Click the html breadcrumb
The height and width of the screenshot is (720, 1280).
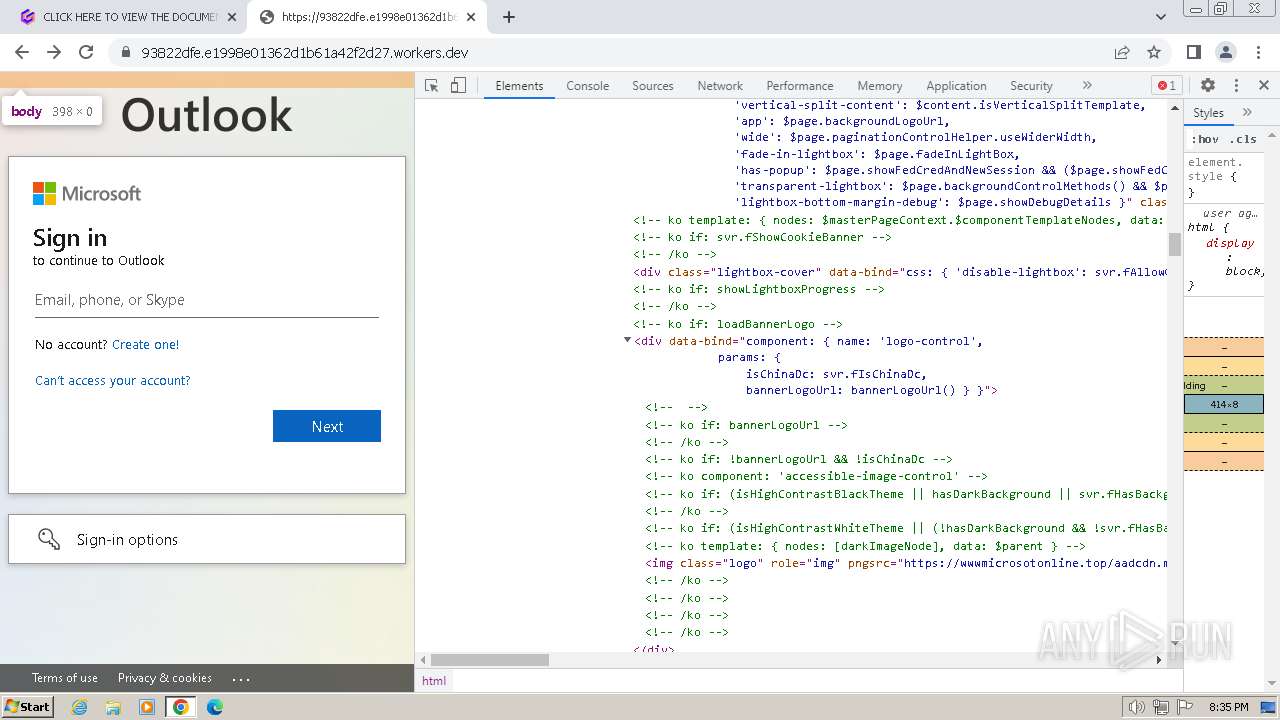tap(434, 680)
